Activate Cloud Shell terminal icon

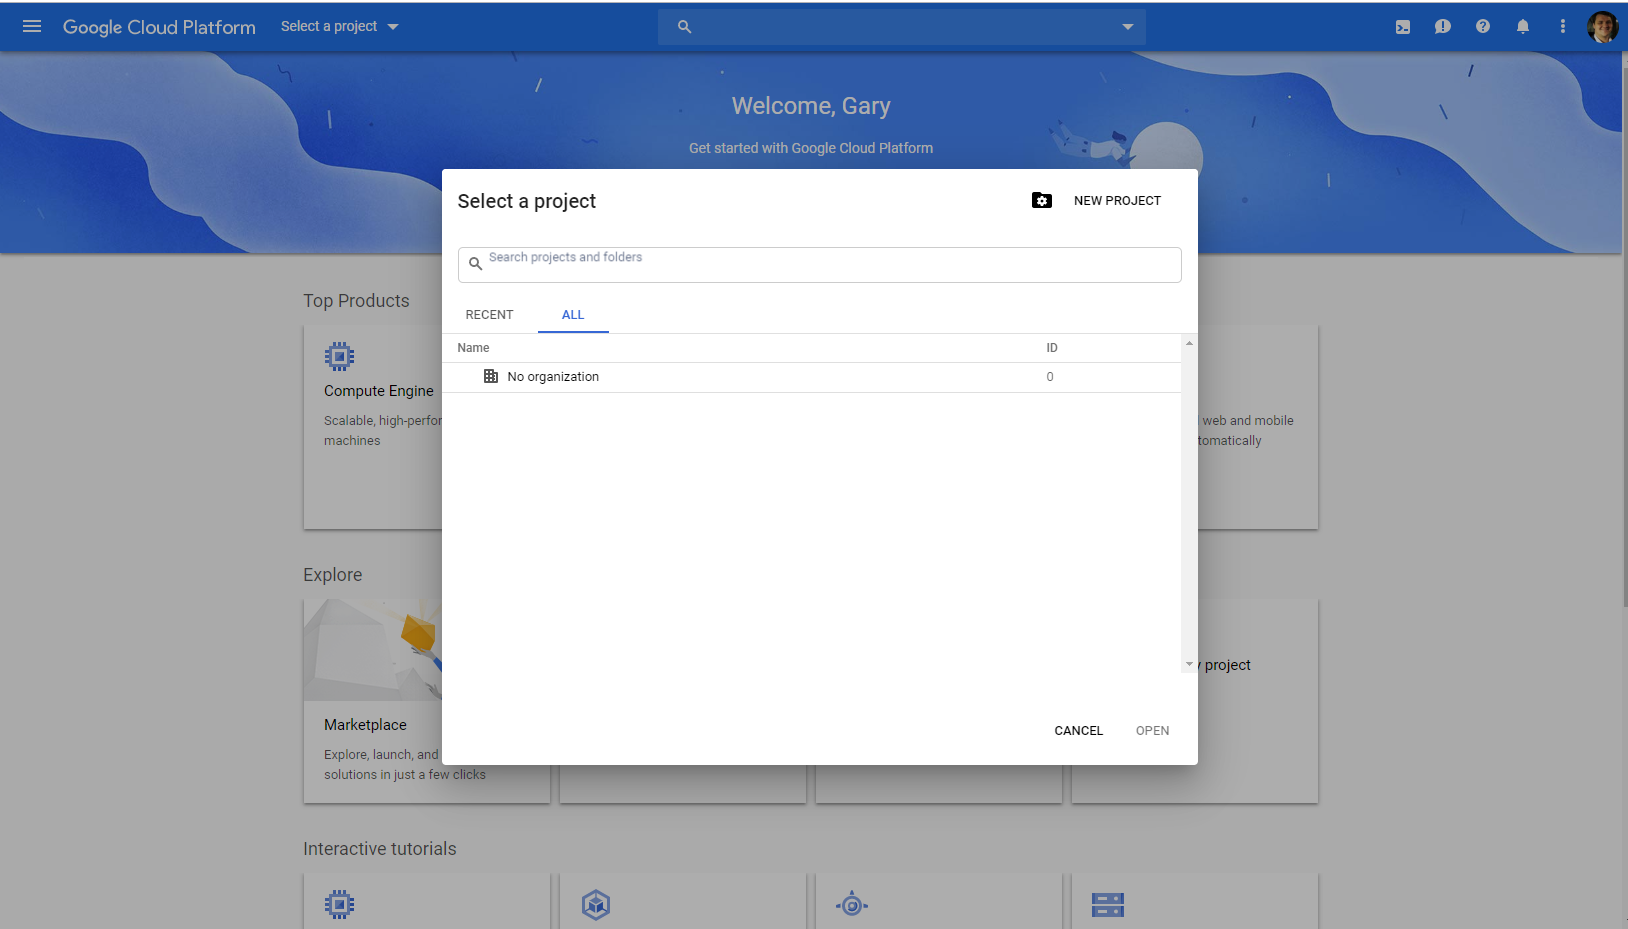(1403, 27)
